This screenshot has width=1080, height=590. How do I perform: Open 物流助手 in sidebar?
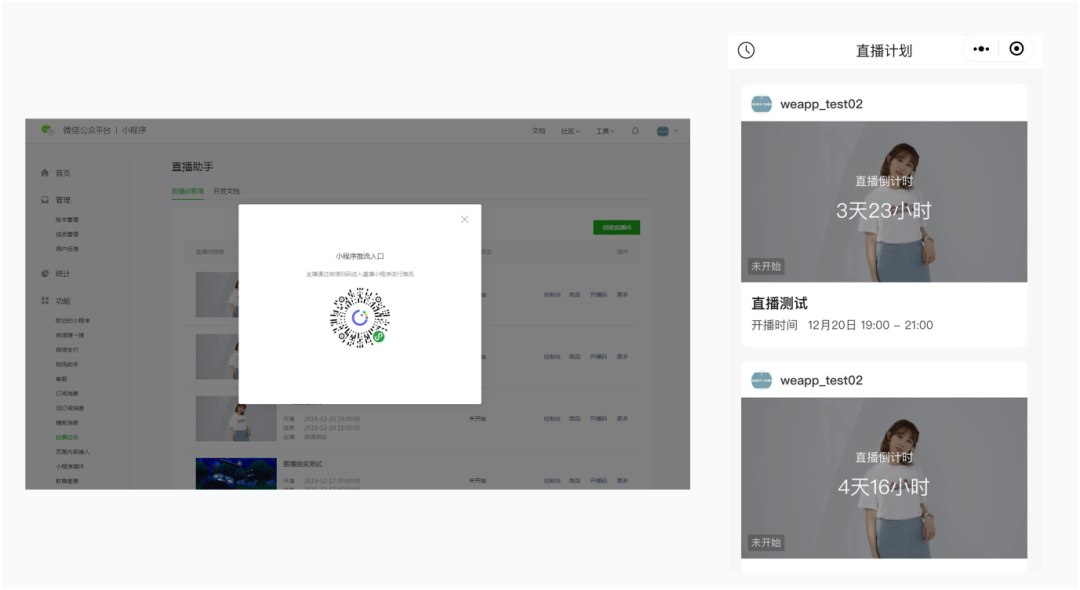[x=67, y=364]
